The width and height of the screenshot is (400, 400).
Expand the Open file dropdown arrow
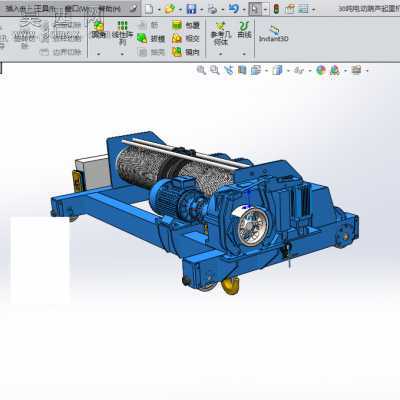pos(180,10)
